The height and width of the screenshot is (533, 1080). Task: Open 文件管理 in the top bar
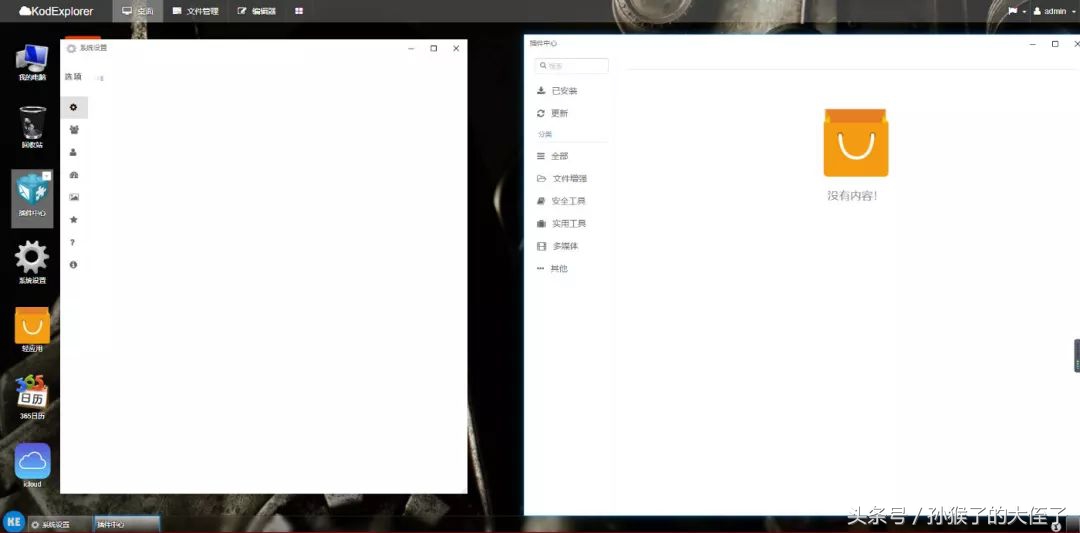(x=196, y=11)
